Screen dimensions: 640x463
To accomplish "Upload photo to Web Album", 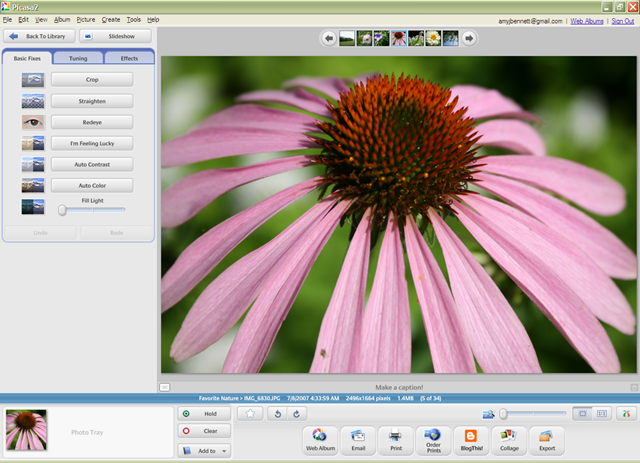I will pyautogui.click(x=319, y=440).
